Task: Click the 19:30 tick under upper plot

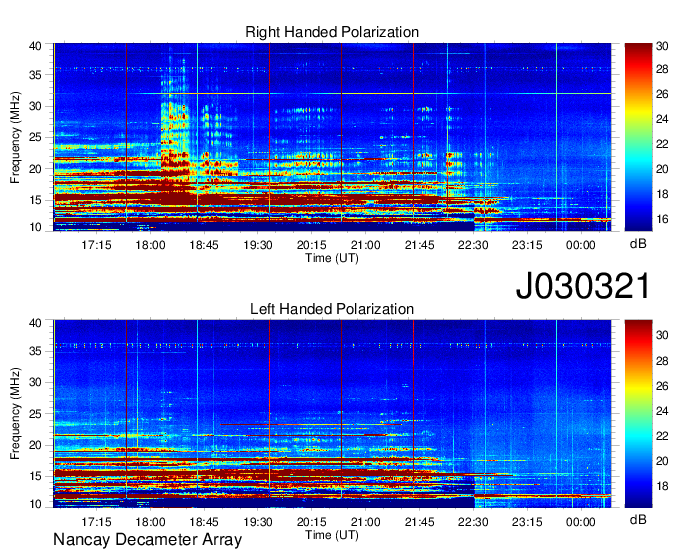Action: 258,245
